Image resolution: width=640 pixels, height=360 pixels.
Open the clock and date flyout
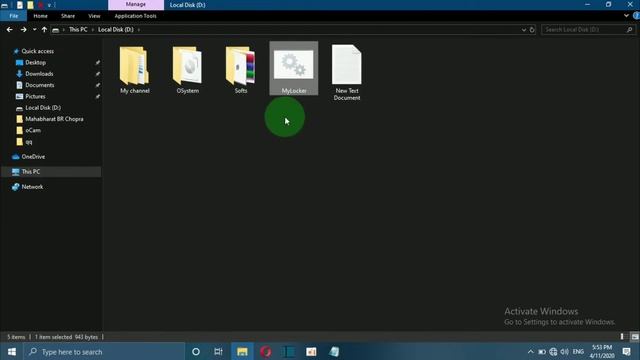click(602, 351)
